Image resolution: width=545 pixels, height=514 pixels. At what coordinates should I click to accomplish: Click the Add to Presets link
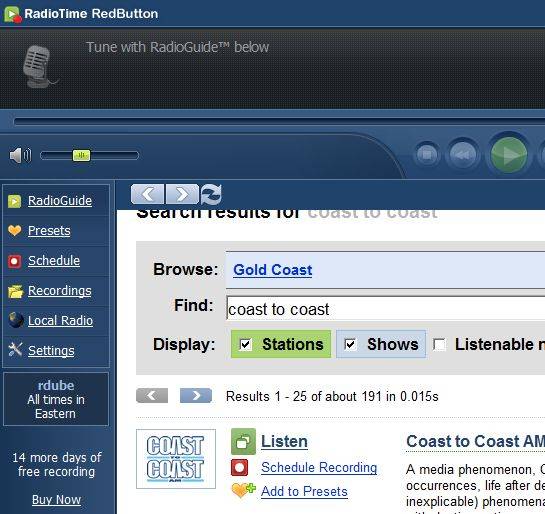(x=304, y=491)
